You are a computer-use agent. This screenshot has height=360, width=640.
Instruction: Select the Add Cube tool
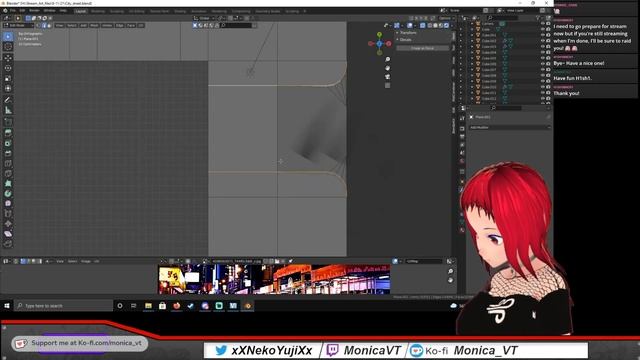(x=8, y=122)
